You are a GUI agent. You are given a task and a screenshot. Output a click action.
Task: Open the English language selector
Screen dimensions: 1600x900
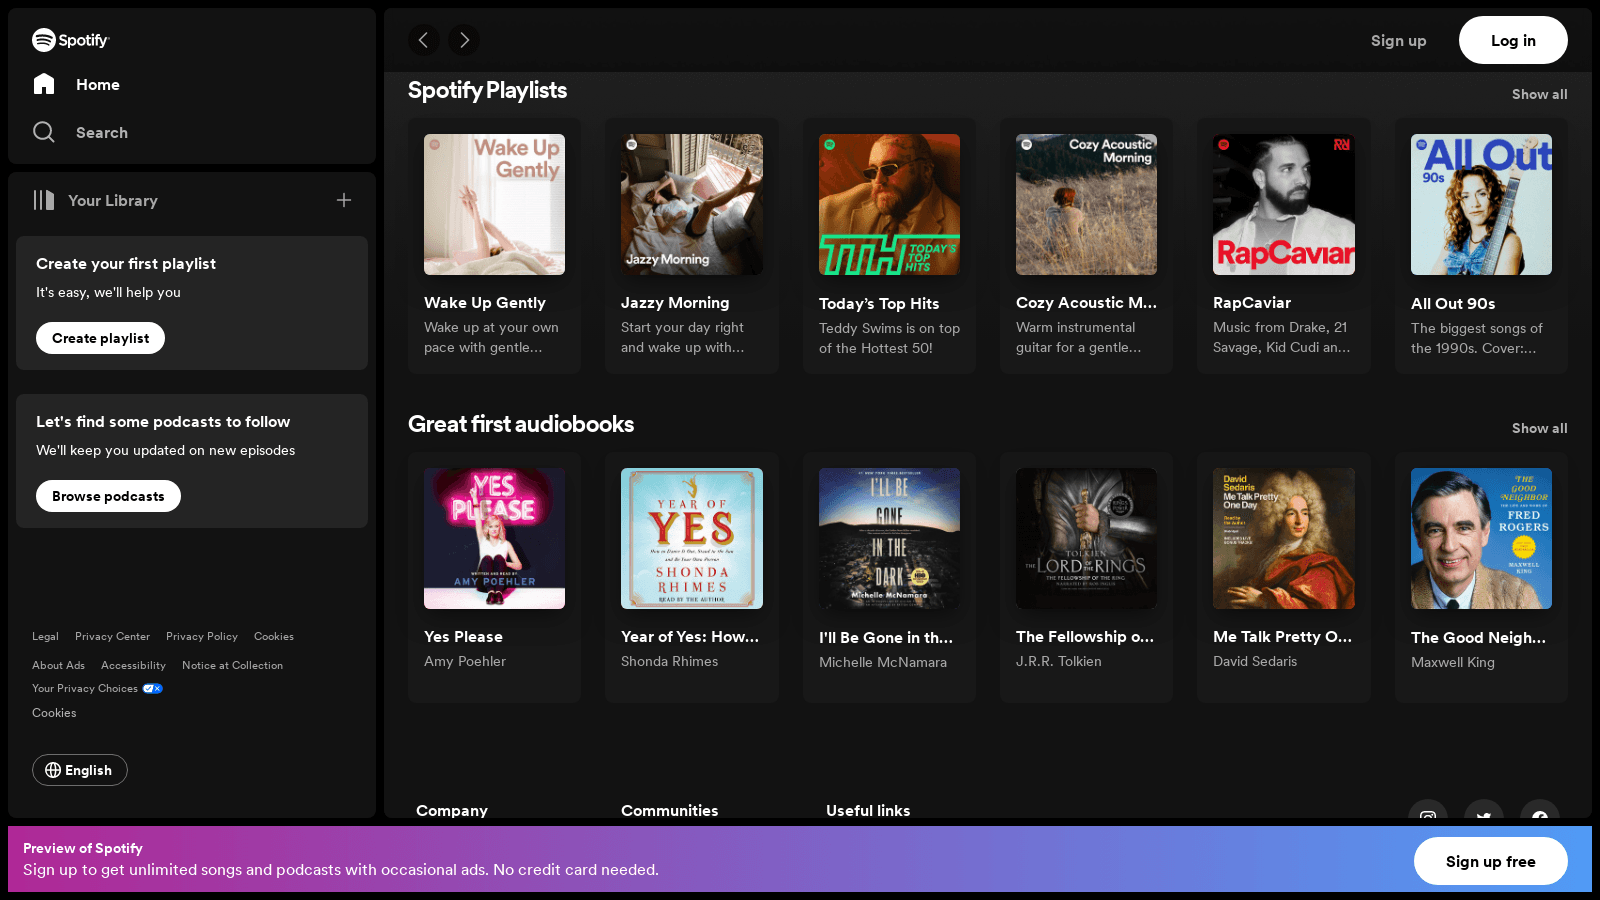point(80,770)
